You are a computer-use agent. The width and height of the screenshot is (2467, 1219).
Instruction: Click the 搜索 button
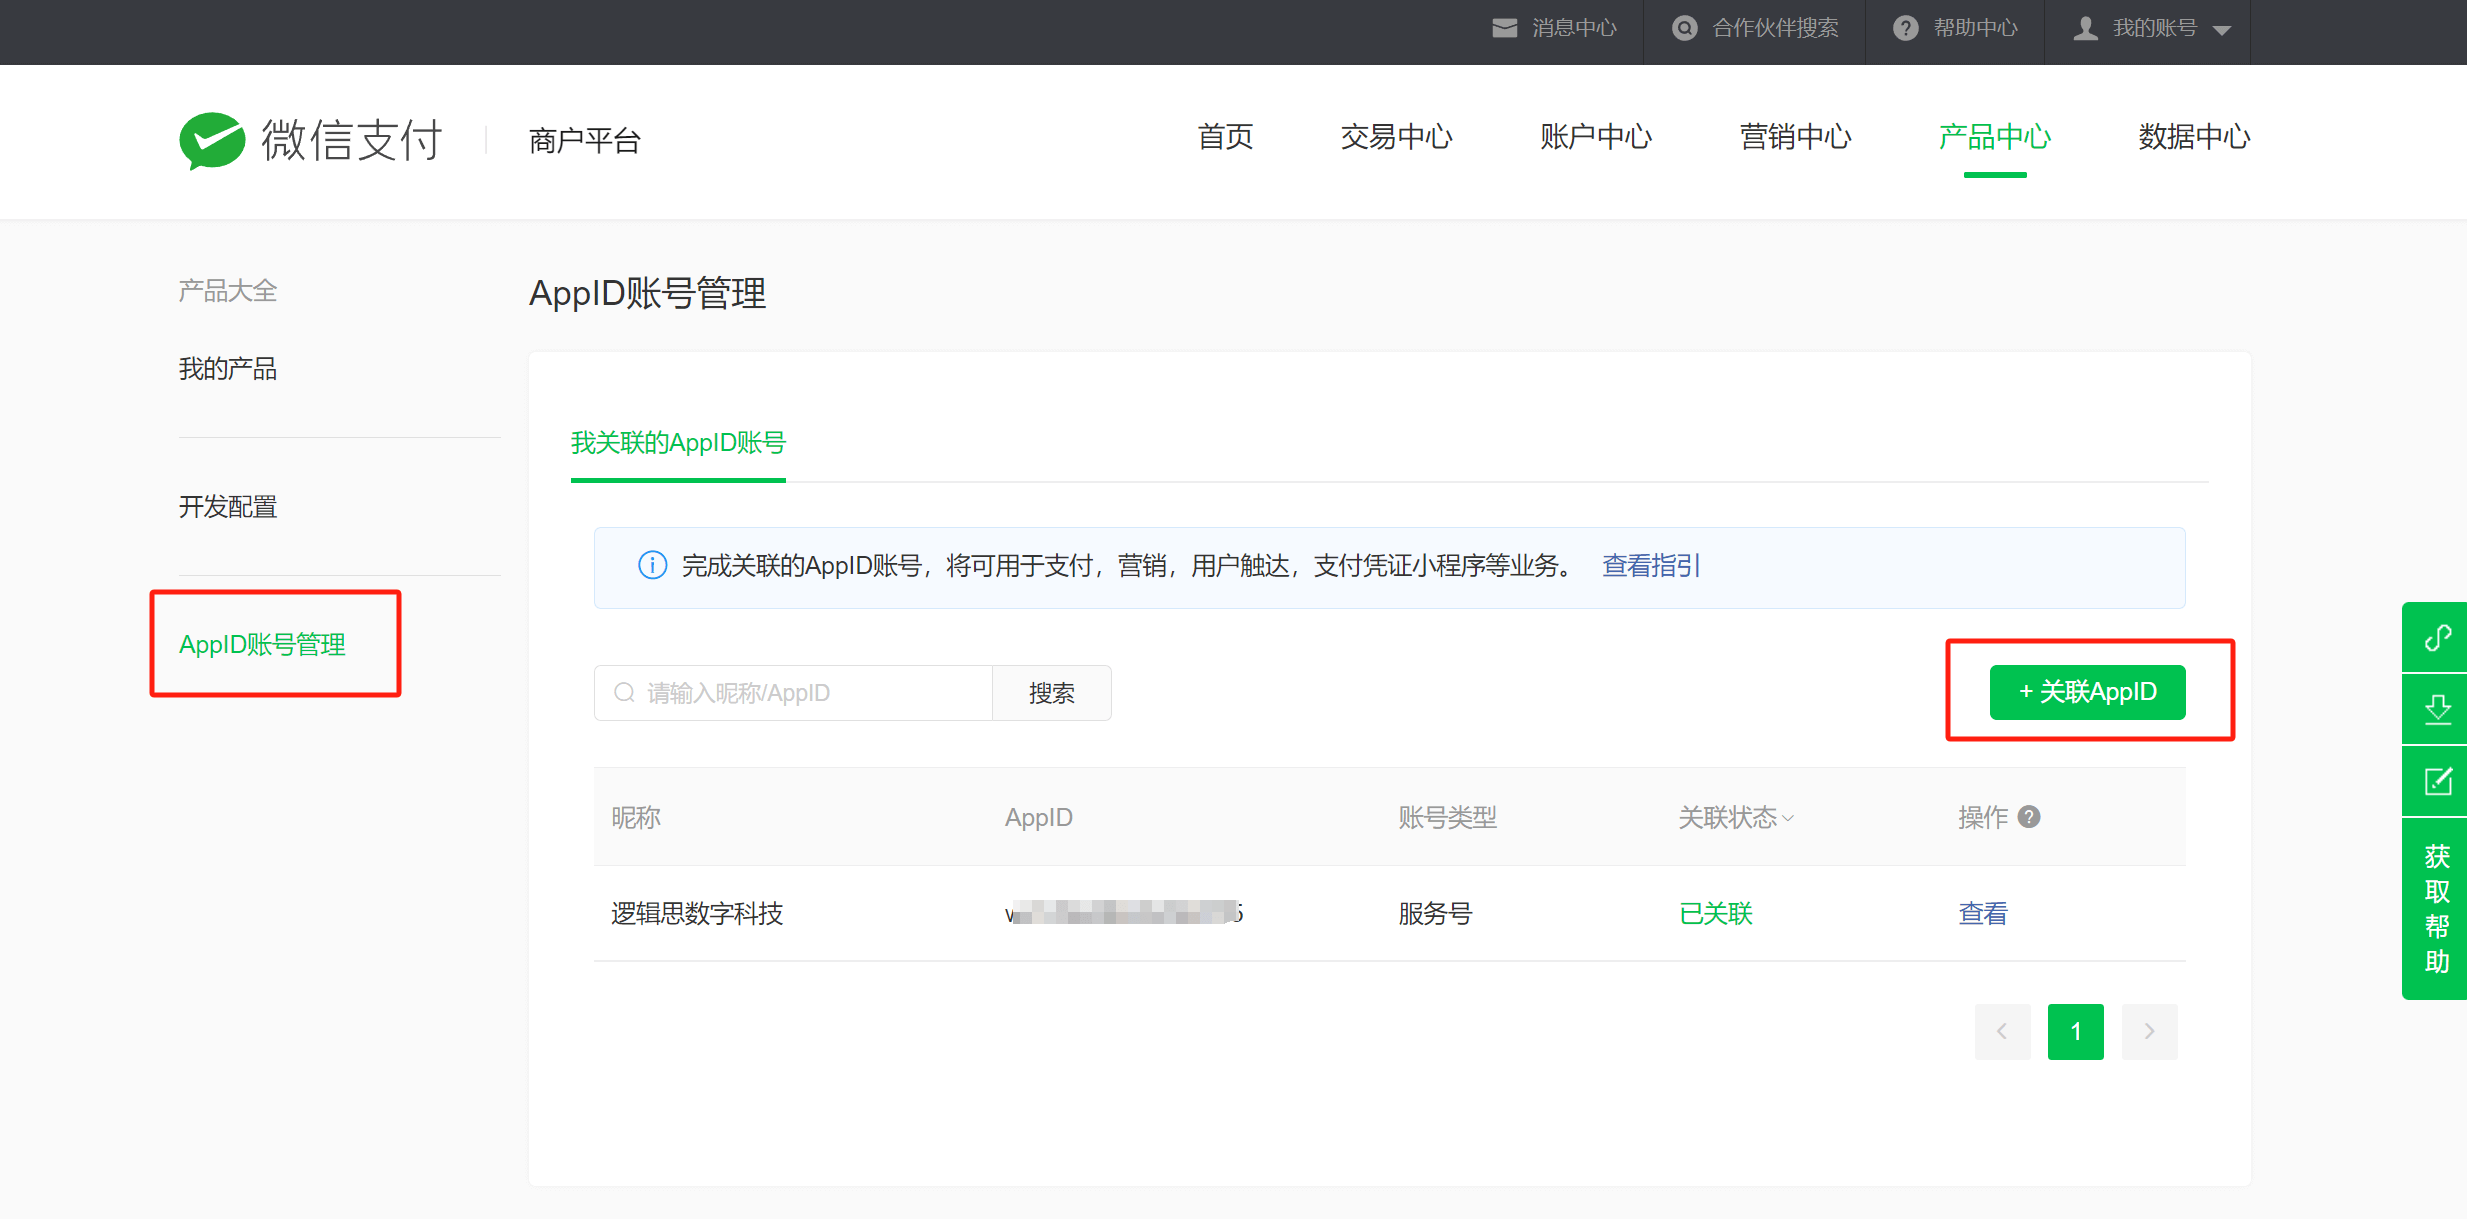pos(1051,692)
